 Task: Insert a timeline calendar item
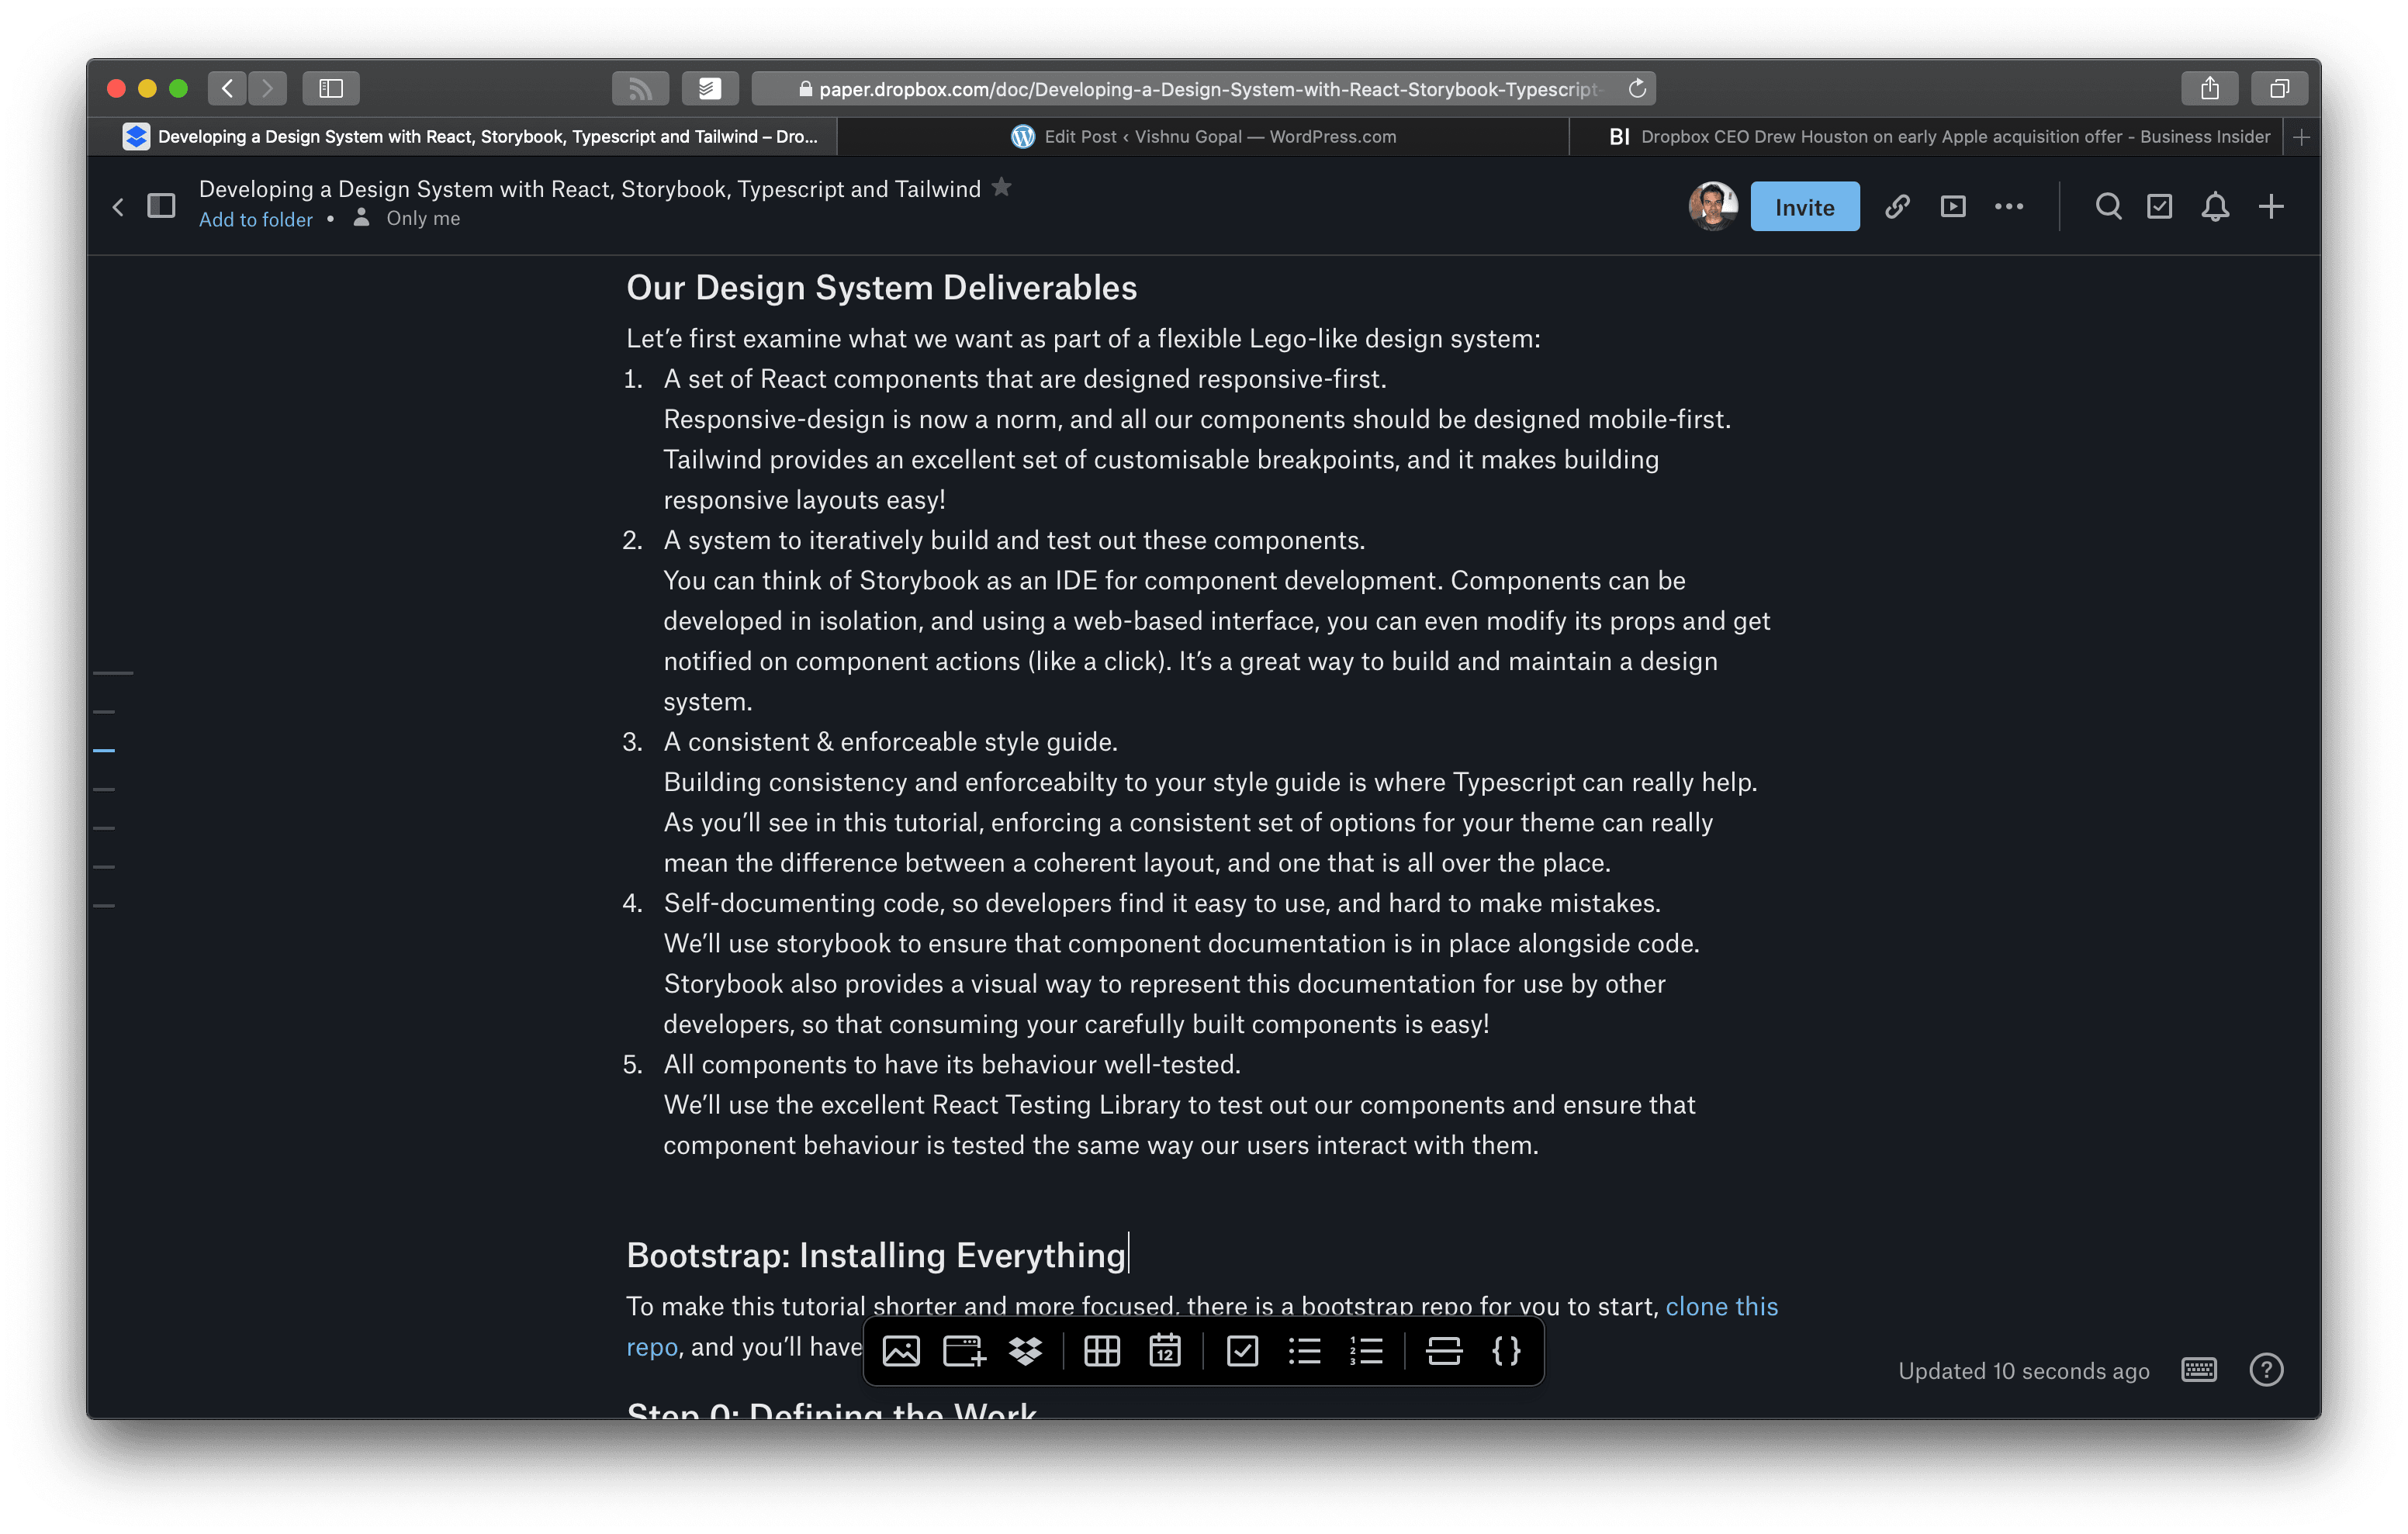(x=1165, y=1351)
